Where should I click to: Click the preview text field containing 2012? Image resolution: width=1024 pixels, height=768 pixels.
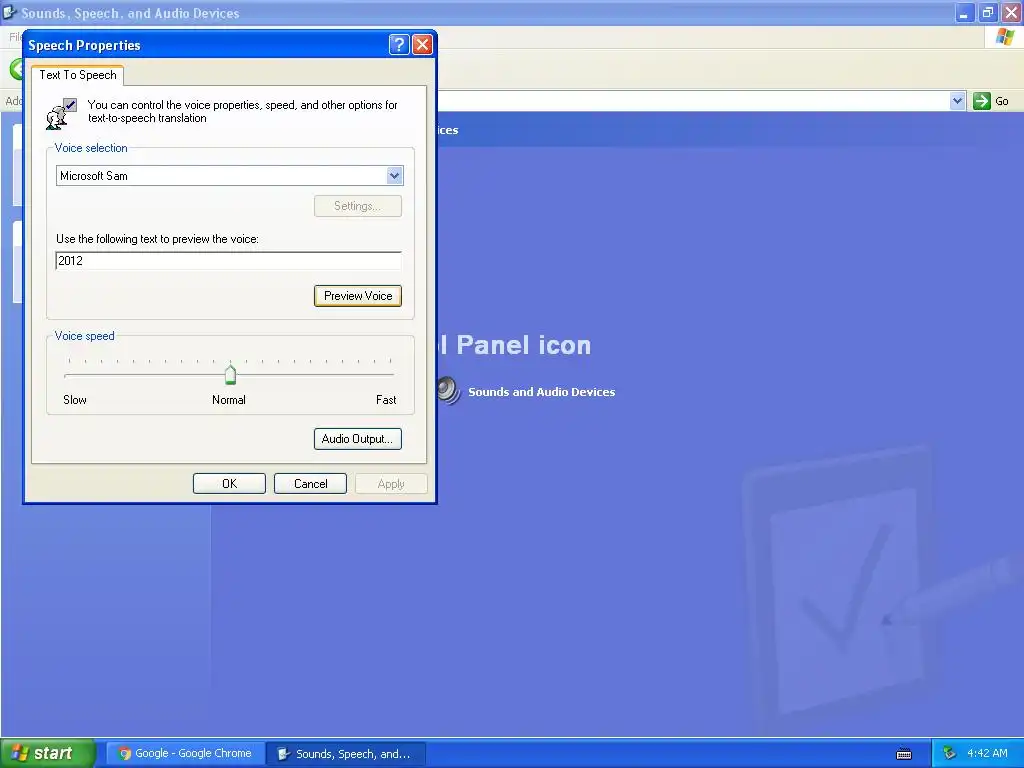click(x=229, y=261)
